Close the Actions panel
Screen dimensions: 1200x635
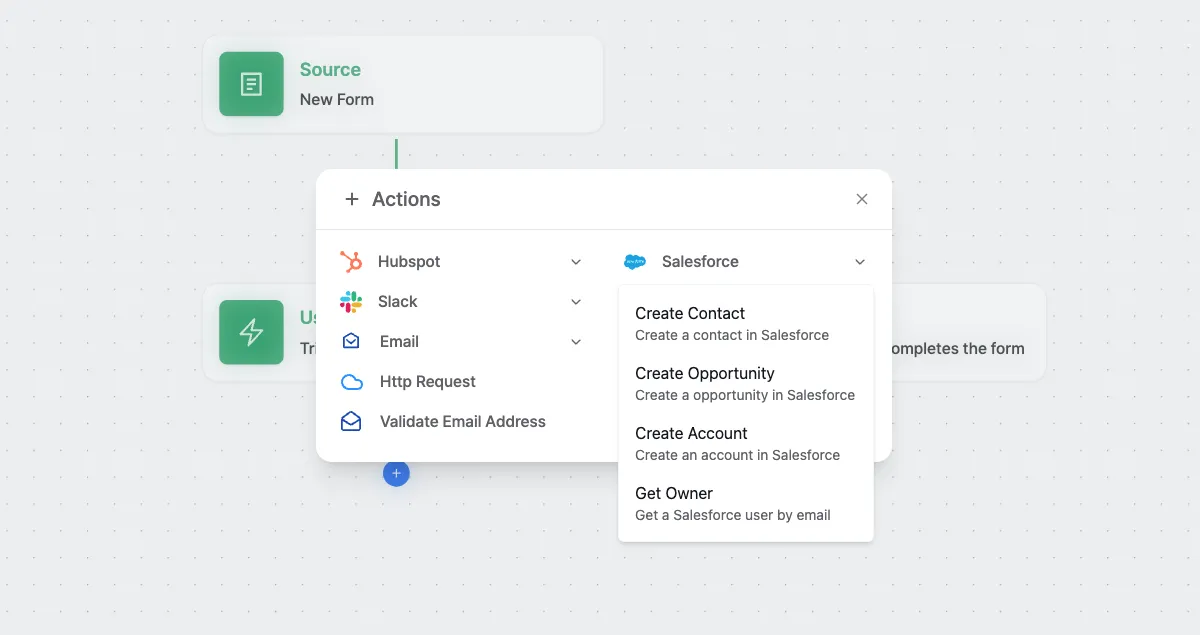tap(861, 198)
